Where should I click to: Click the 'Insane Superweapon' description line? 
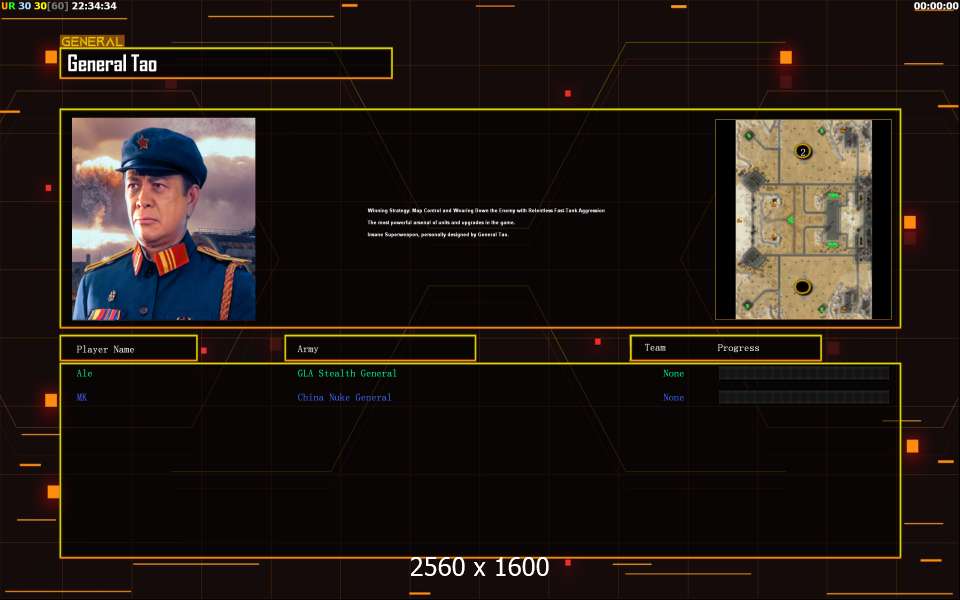pyautogui.click(x=438, y=234)
